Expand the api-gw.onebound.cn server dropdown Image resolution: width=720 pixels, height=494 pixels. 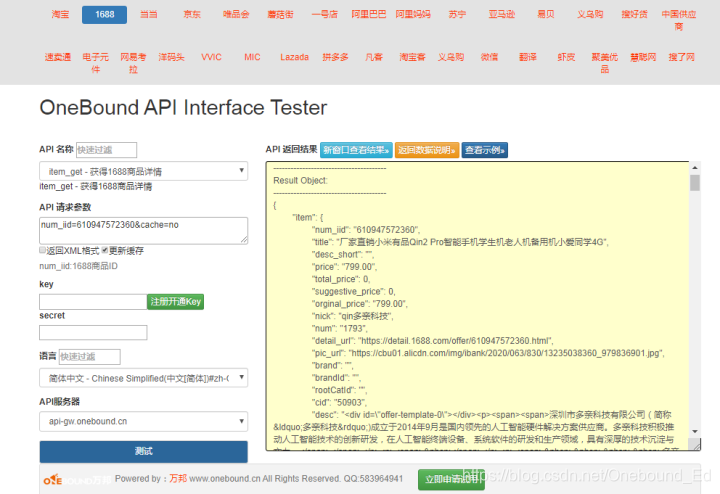[x=144, y=421]
